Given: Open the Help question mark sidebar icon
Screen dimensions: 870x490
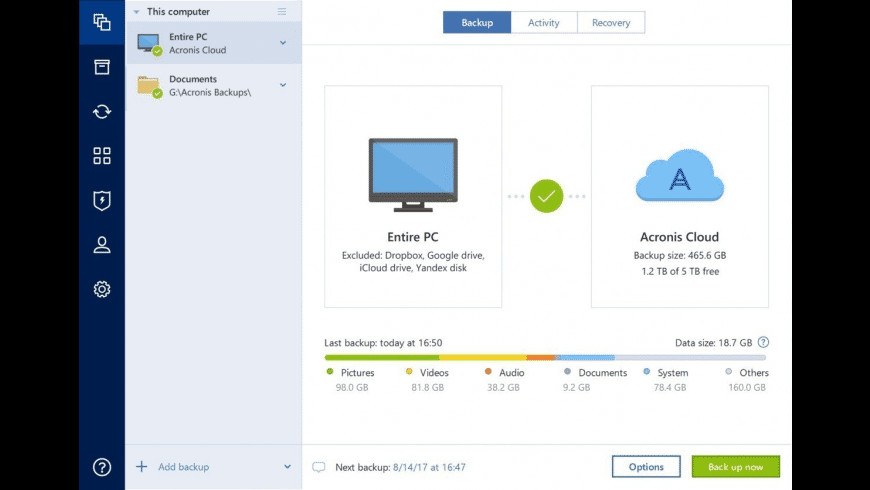Looking at the screenshot, I should click(102, 467).
